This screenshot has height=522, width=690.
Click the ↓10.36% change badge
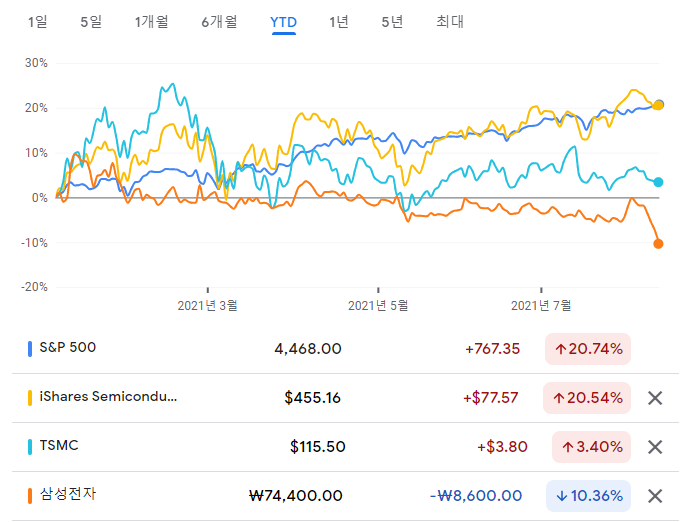[588, 496]
